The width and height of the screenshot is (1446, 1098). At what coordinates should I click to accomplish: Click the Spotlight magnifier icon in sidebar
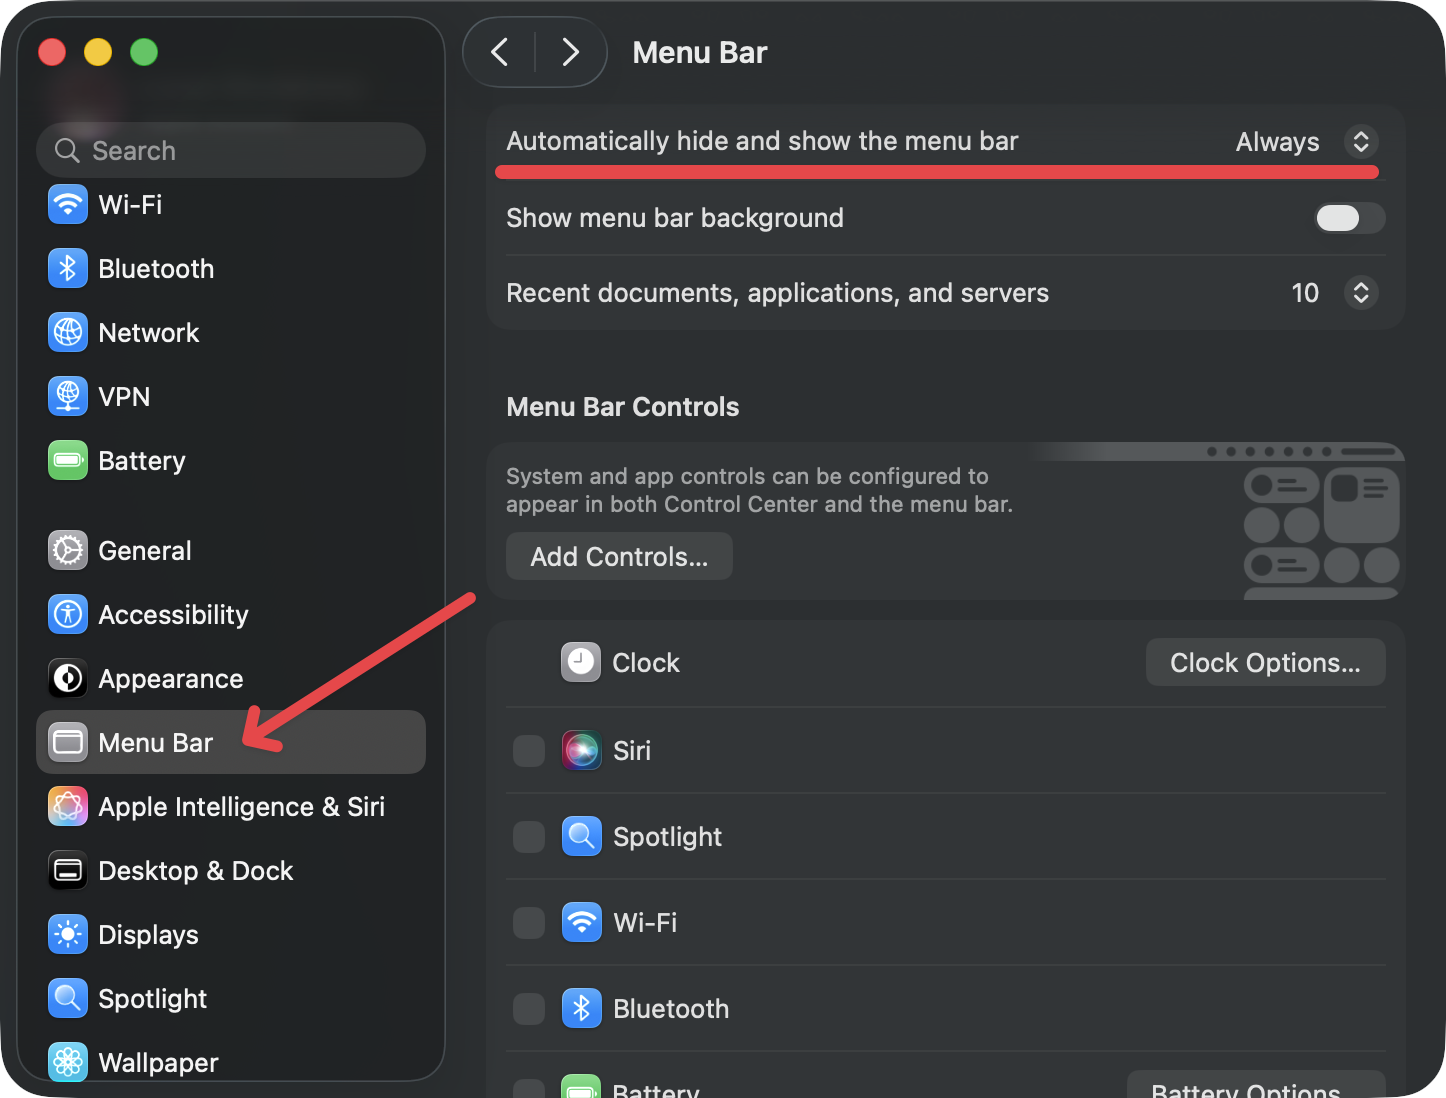click(x=68, y=999)
